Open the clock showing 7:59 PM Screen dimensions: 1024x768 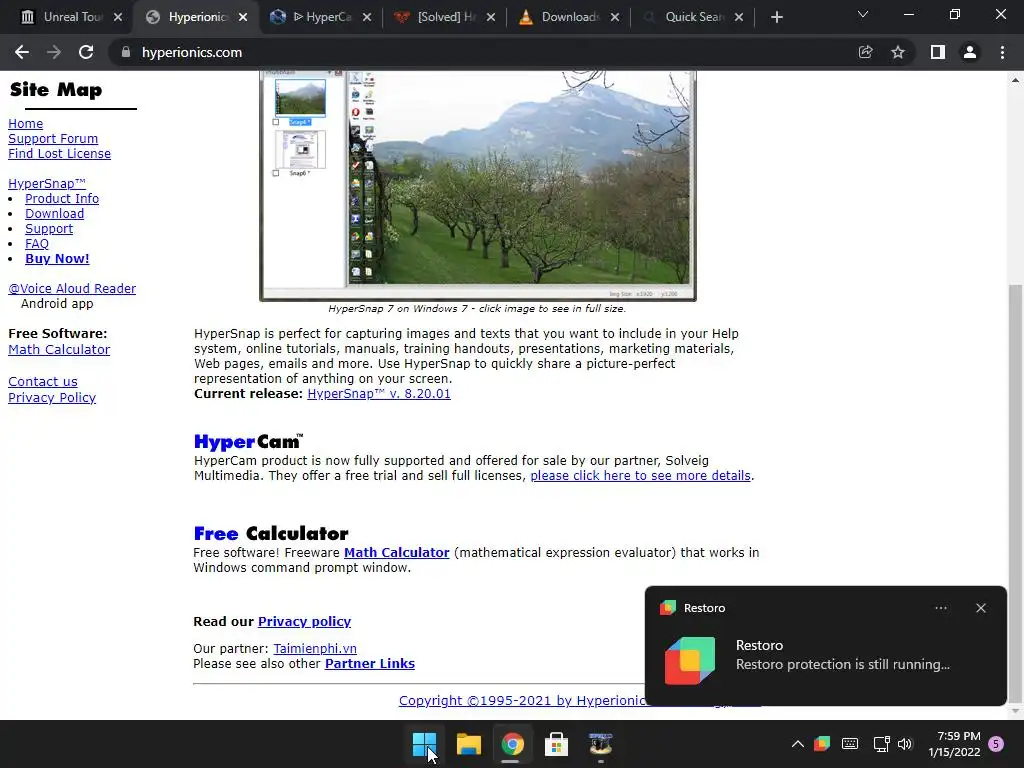(954, 744)
